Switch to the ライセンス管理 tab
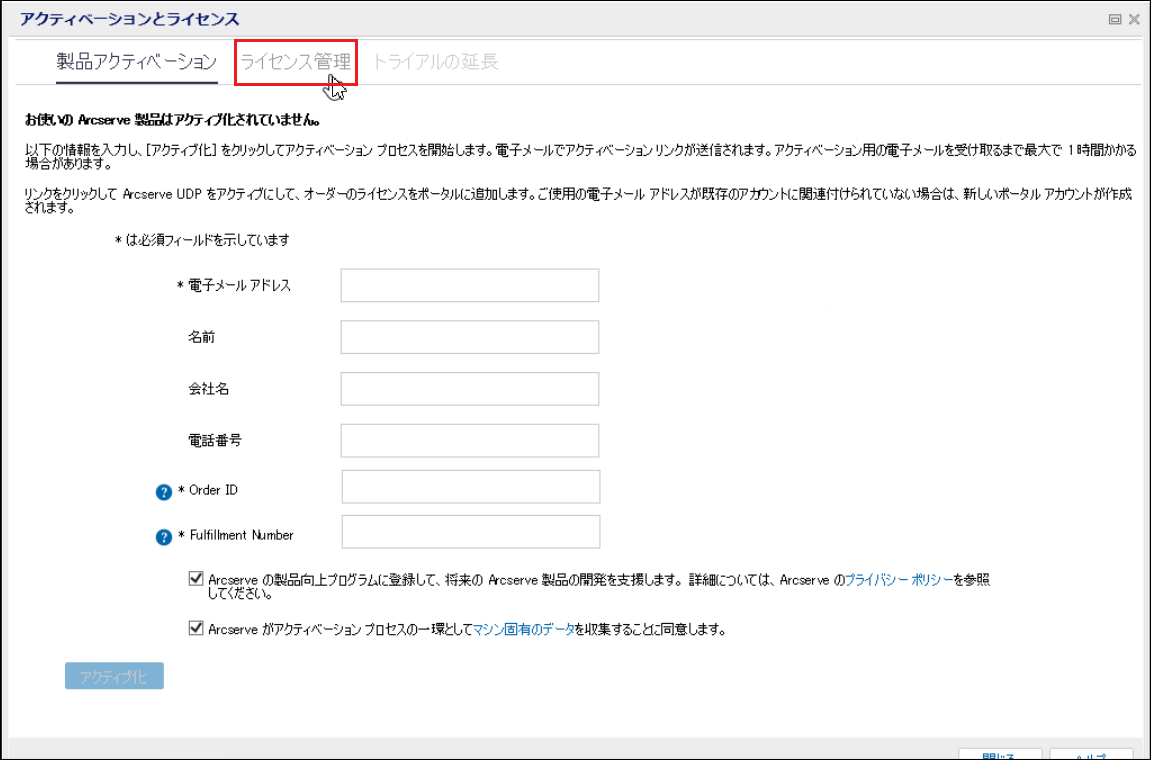Image resolution: width=1151 pixels, height=760 pixels. (296, 62)
